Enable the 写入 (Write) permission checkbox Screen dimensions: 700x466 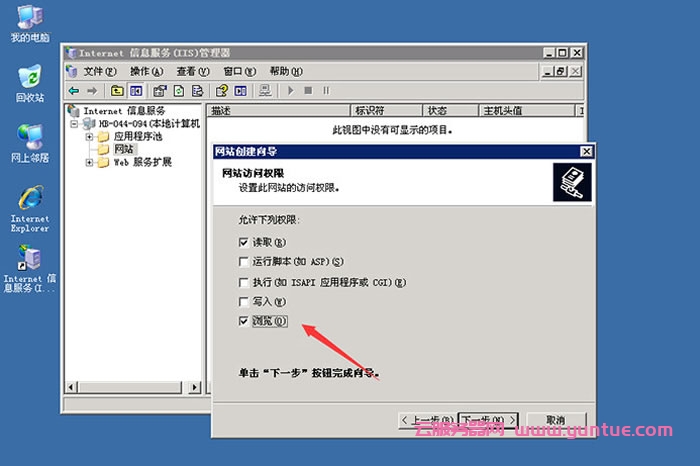pyautogui.click(x=243, y=301)
